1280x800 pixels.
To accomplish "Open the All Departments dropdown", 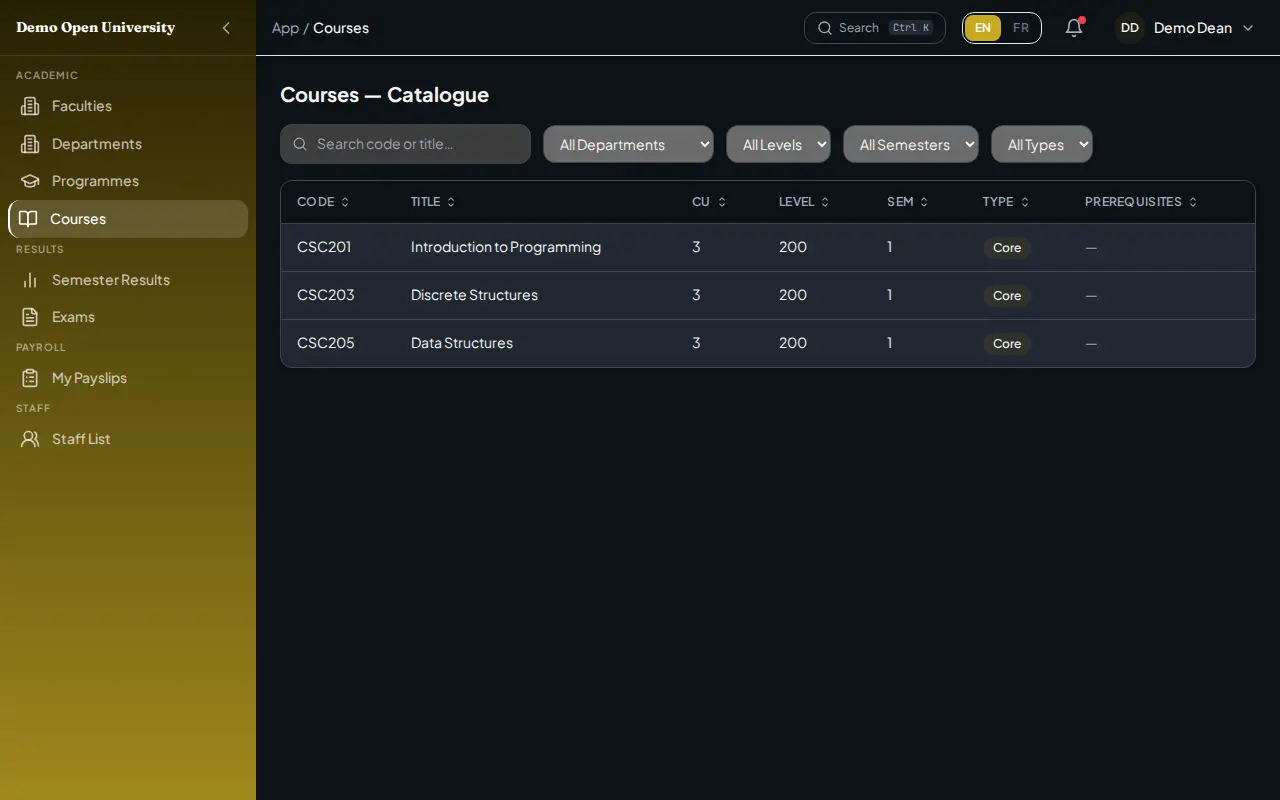I will click(628, 144).
